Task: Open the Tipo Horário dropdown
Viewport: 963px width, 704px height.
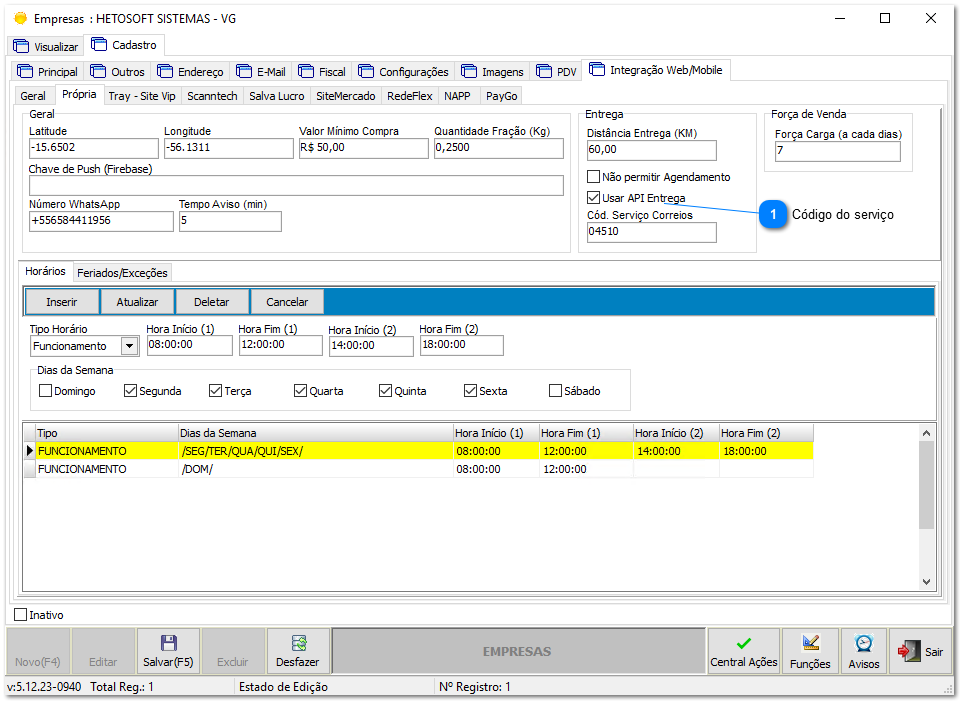Action: [127, 345]
